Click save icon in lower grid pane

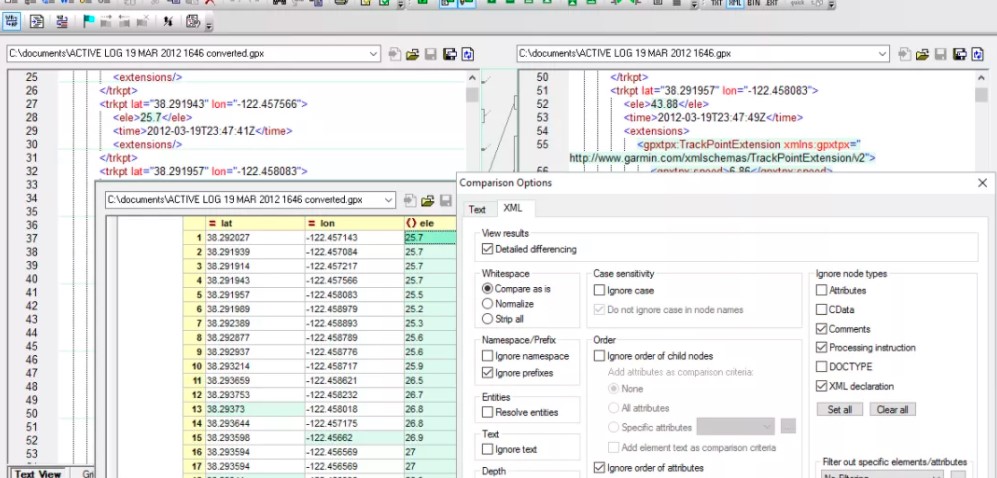446,200
